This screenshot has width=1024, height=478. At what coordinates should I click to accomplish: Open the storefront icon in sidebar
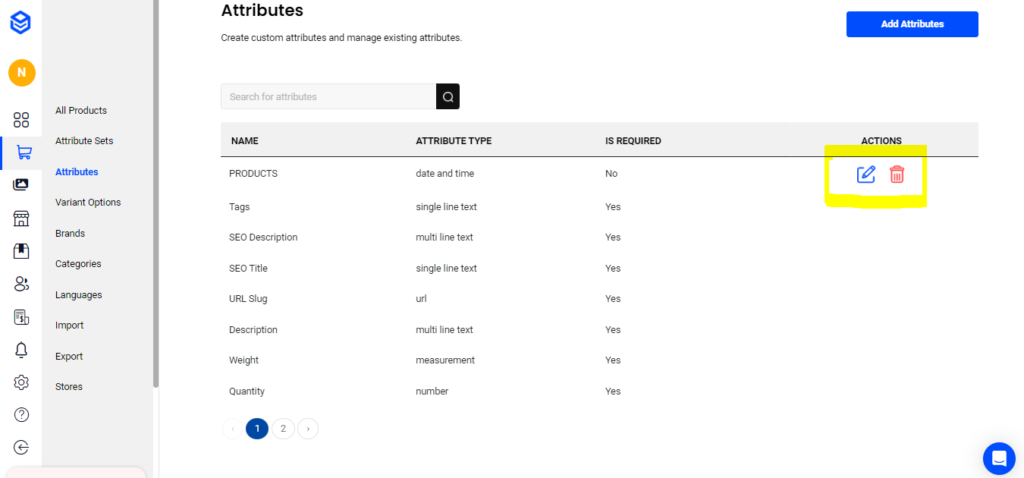coord(21,218)
